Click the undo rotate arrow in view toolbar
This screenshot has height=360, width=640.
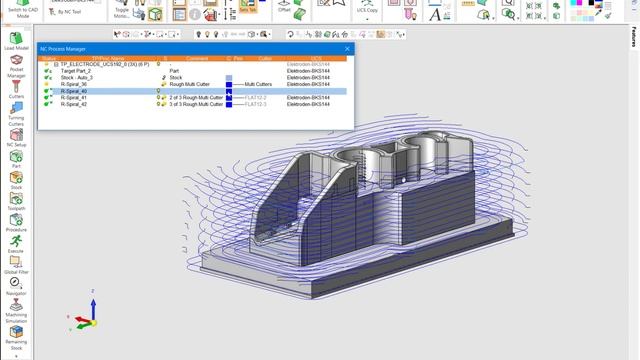(290, 34)
